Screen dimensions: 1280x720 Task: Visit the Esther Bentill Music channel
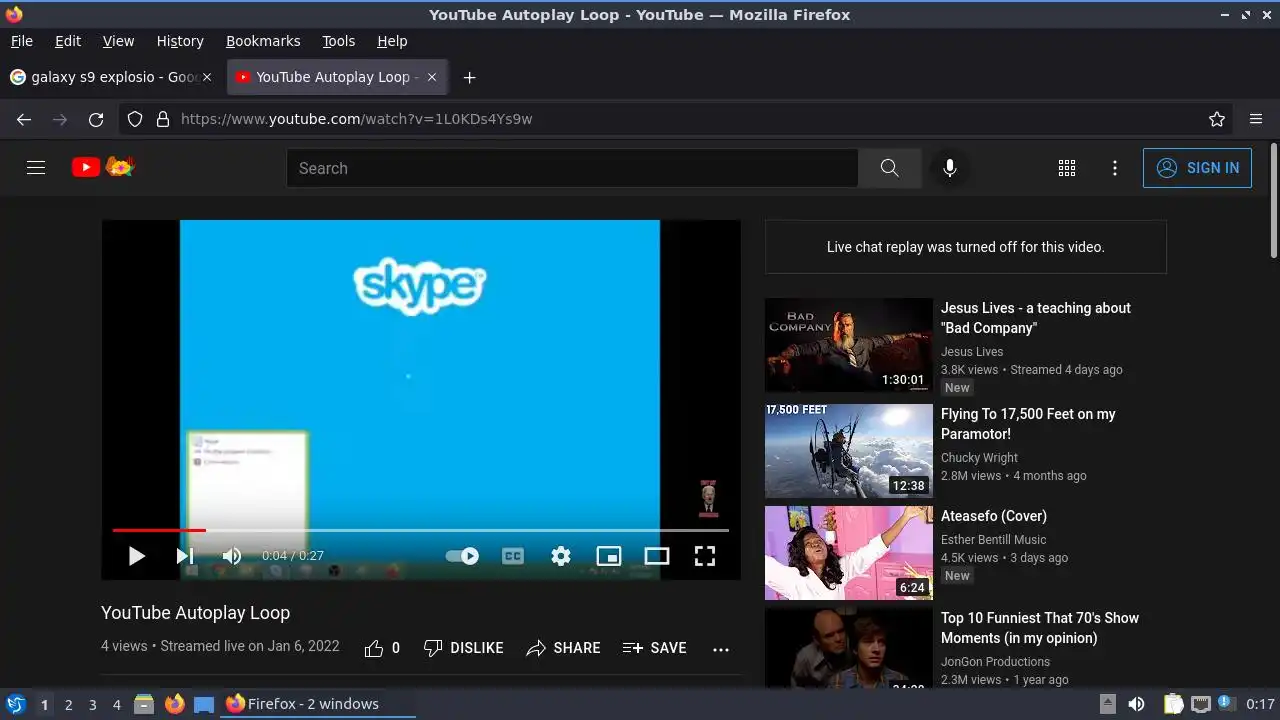click(993, 540)
